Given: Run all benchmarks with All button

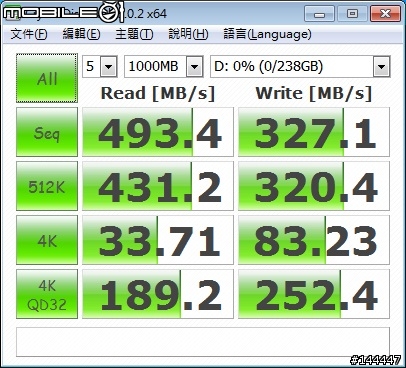Looking at the screenshot, I should [47, 78].
